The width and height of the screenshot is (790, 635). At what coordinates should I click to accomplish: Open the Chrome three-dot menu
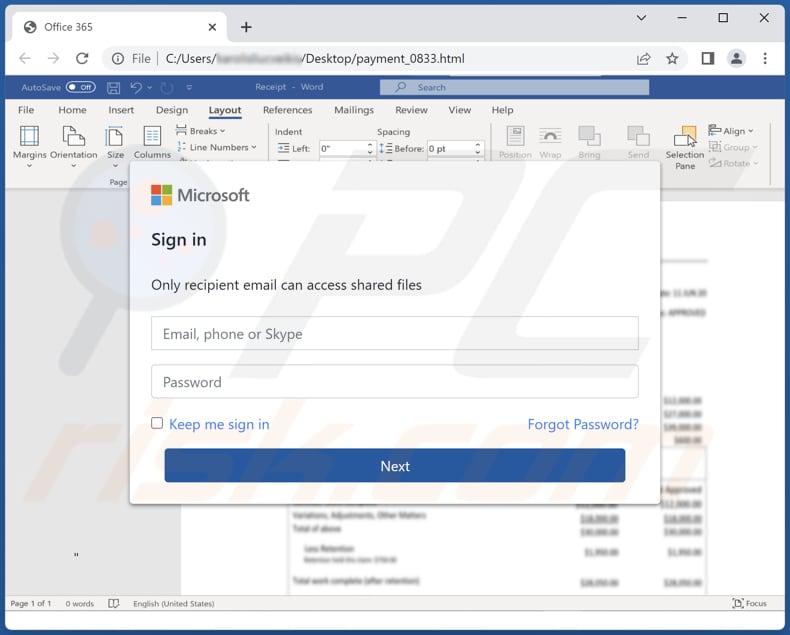(765, 59)
